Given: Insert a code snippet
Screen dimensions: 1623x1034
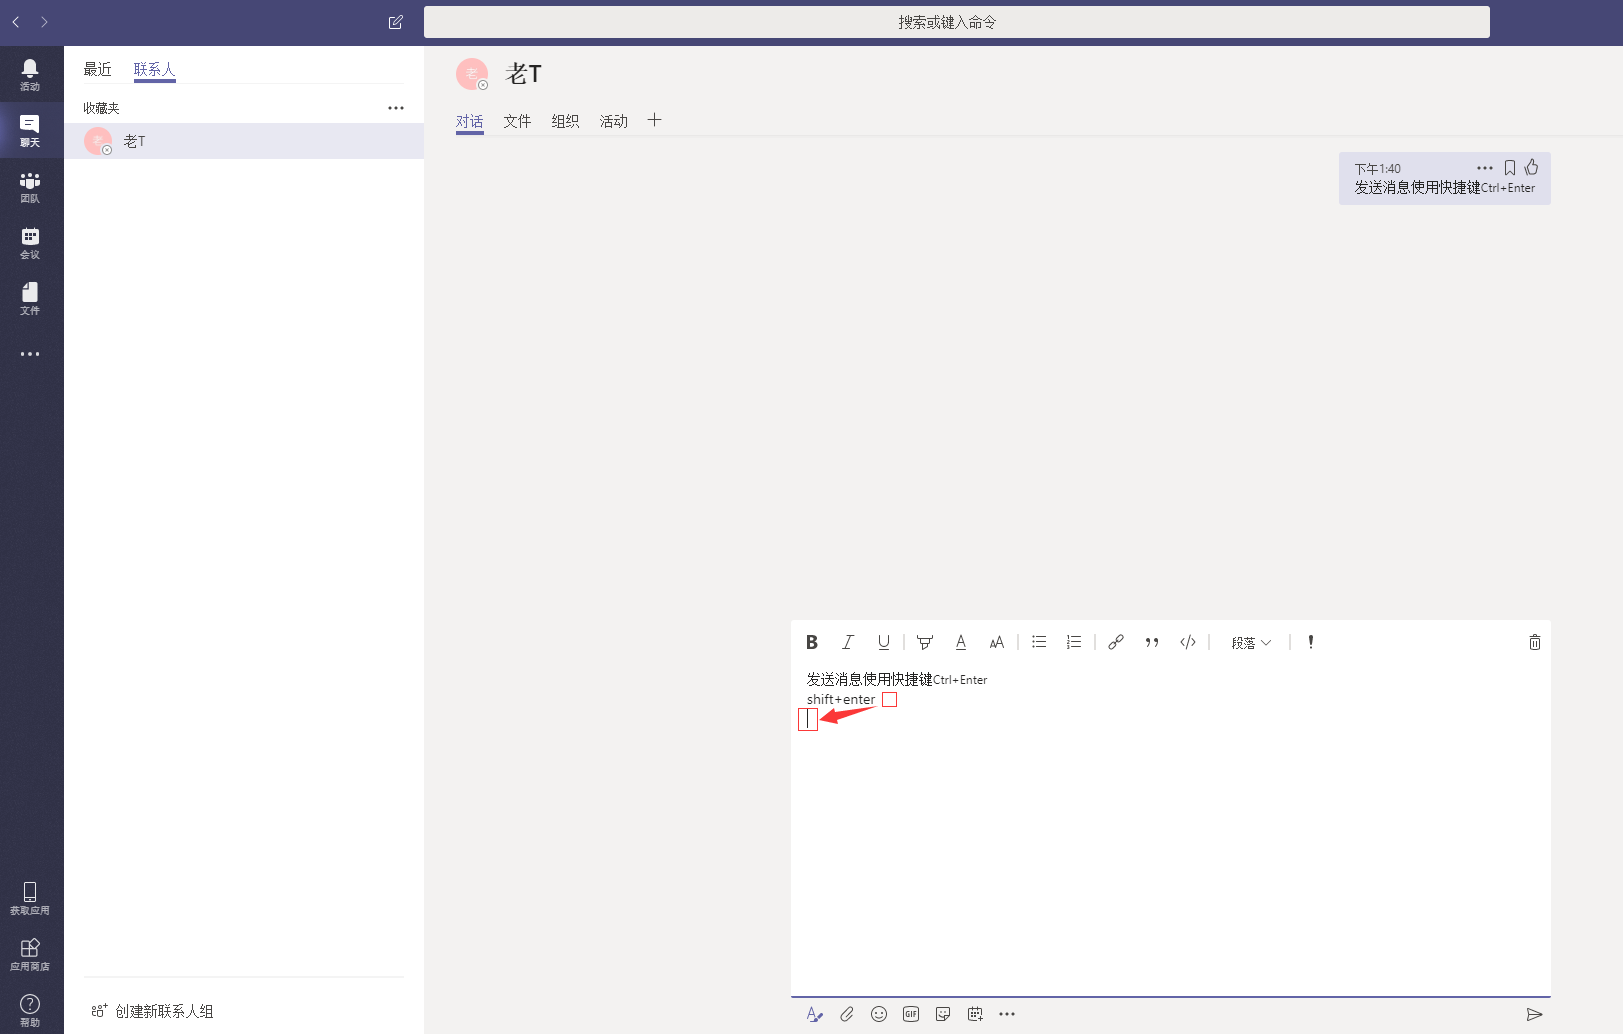Looking at the screenshot, I should pyautogui.click(x=1188, y=642).
